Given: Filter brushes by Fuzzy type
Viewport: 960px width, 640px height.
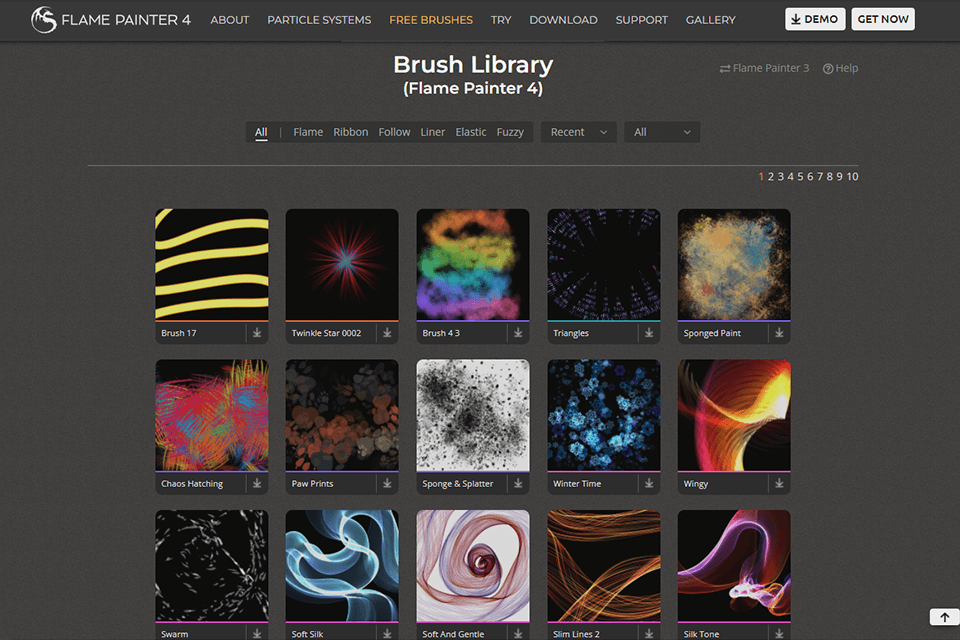Looking at the screenshot, I should point(510,132).
